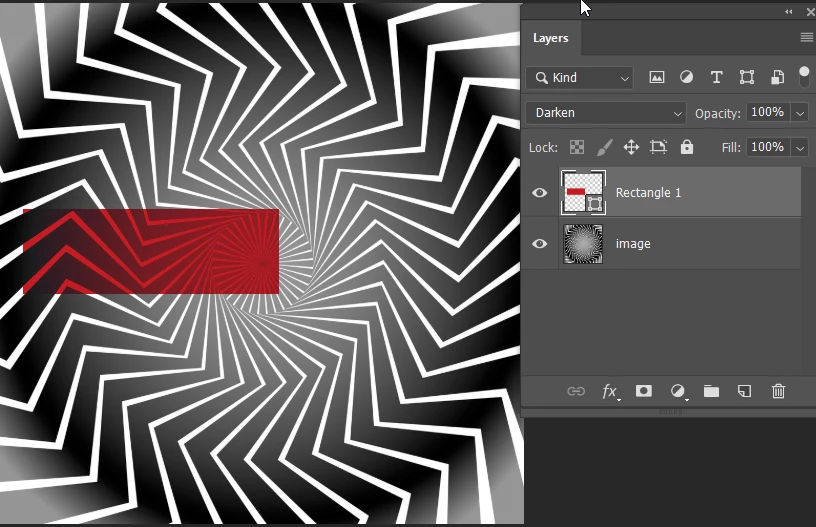The height and width of the screenshot is (527, 816).
Task: Delete layer with trash icon
Action: [x=779, y=391]
